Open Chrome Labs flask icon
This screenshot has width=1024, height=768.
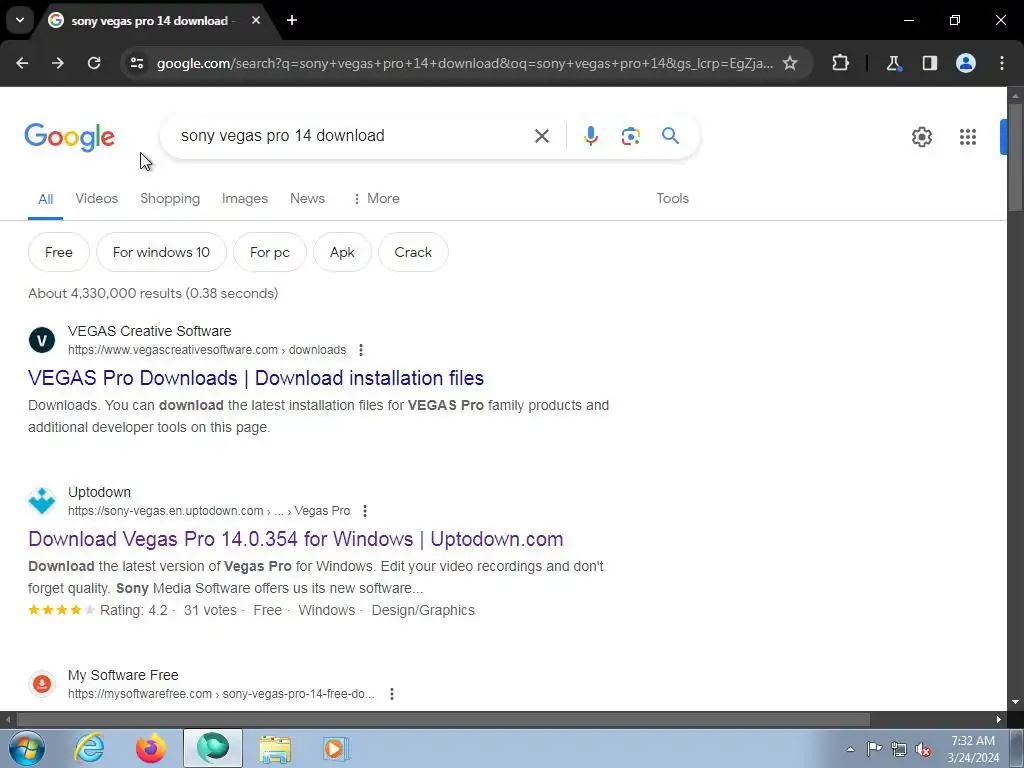coord(893,63)
